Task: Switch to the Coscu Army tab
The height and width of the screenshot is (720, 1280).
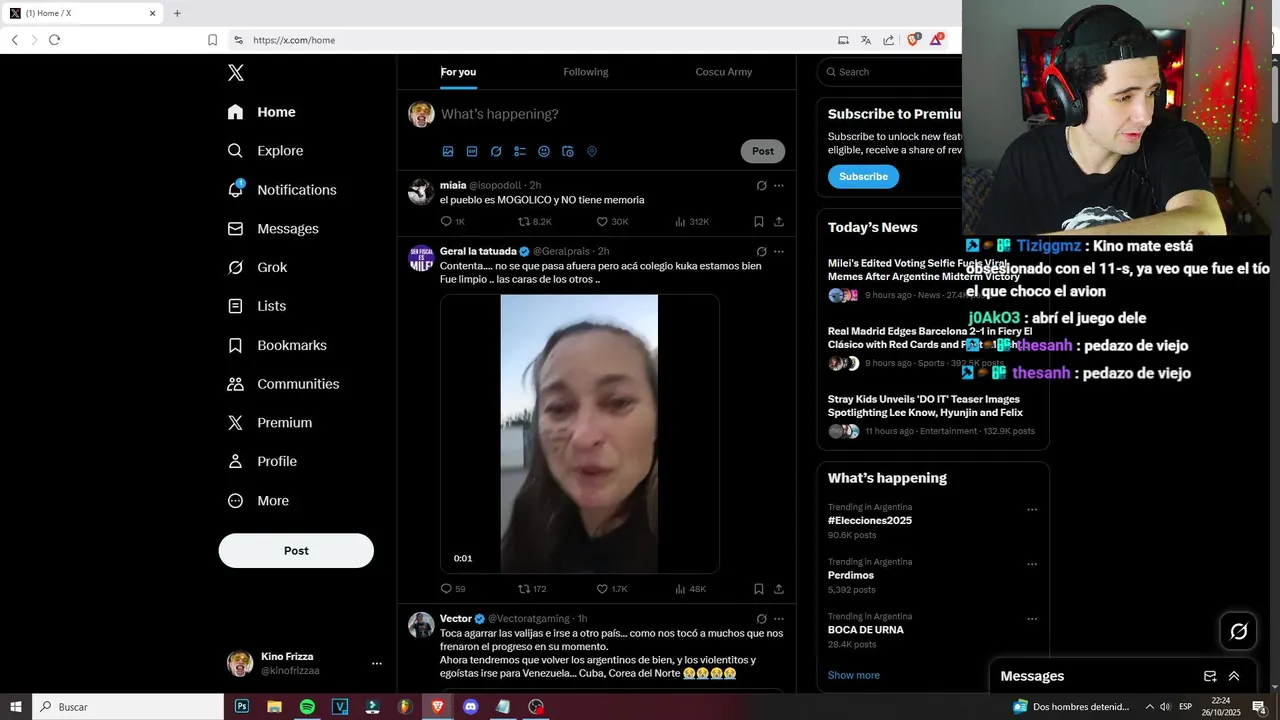Action: click(x=723, y=72)
